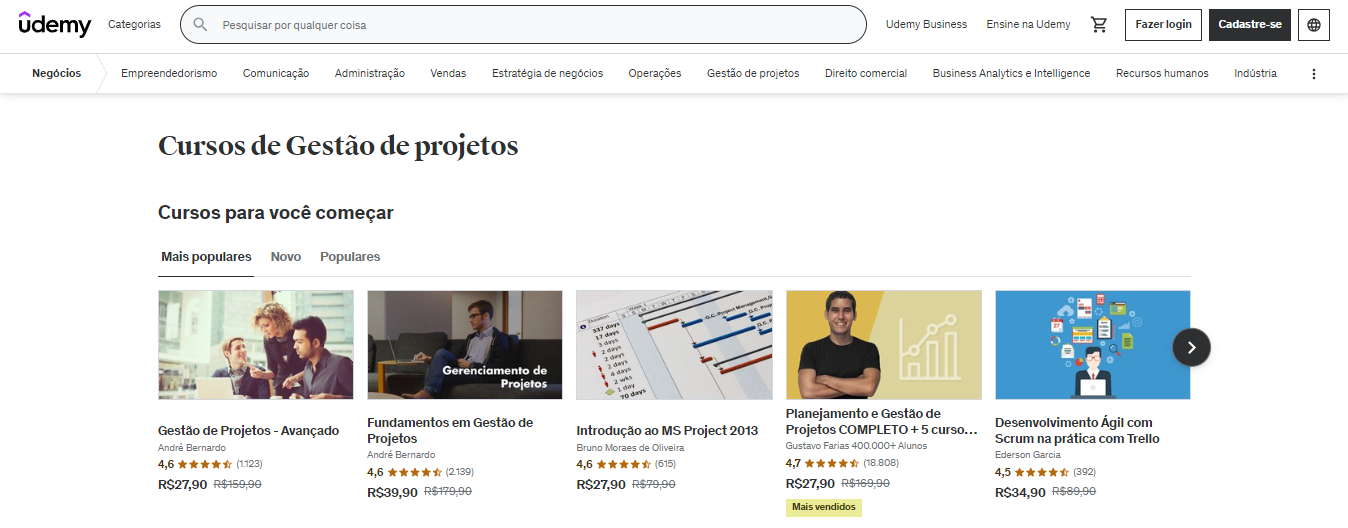Switch to the Novo tab
Screen dimensions: 1348x528
pyautogui.click(x=286, y=257)
